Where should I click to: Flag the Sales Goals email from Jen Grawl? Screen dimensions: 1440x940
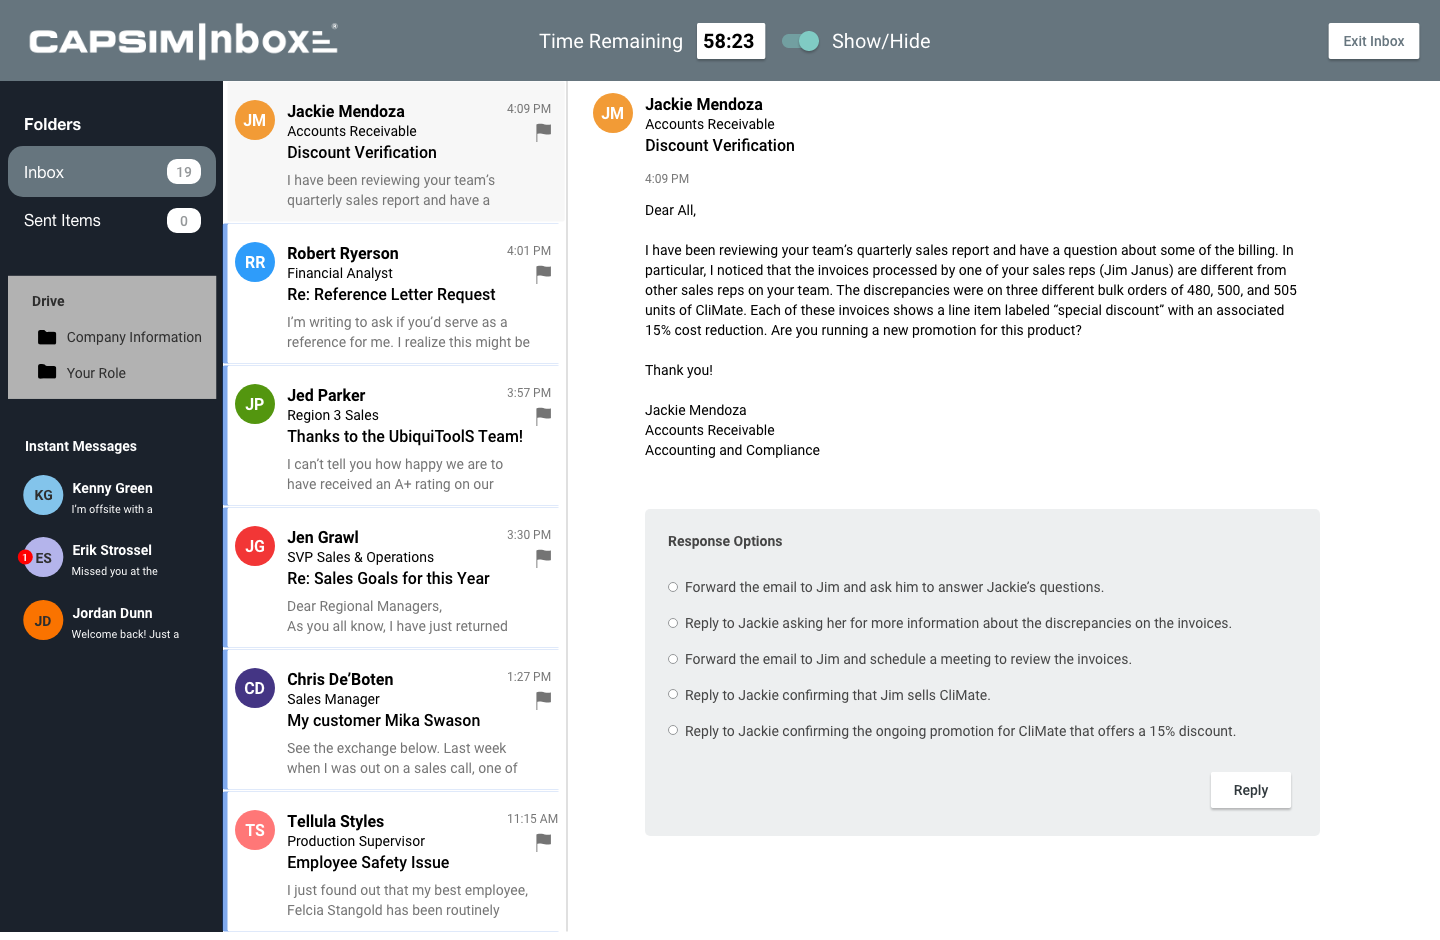click(x=543, y=557)
